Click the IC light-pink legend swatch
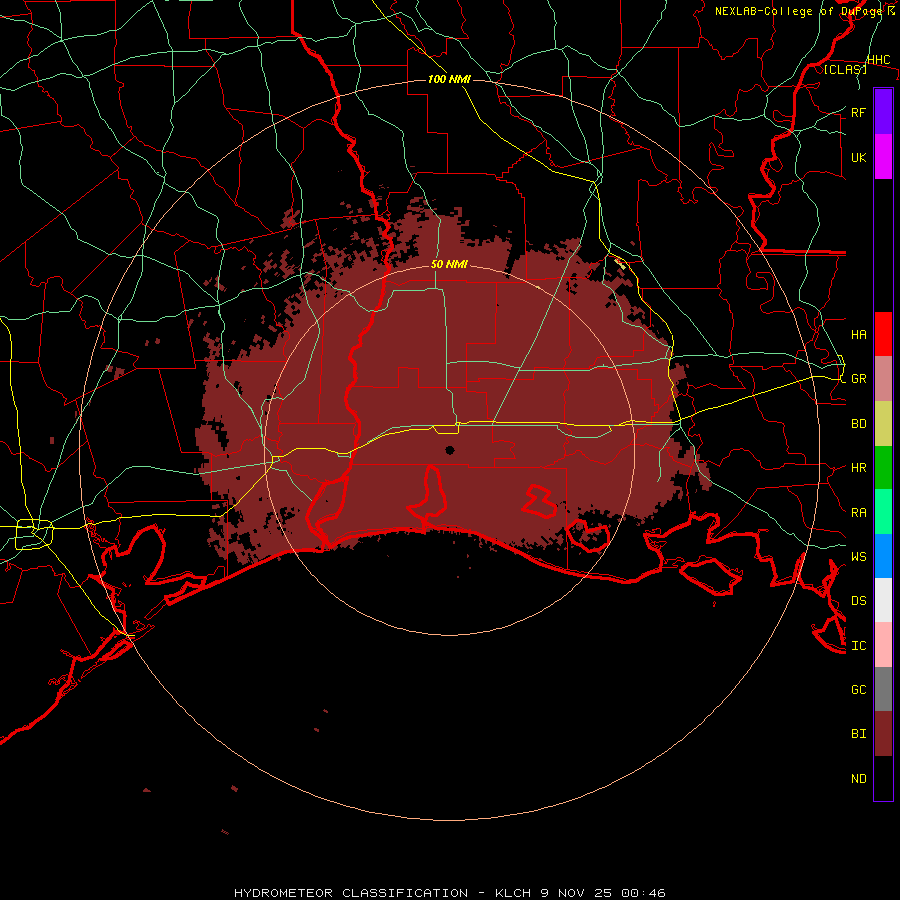The height and width of the screenshot is (900, 900). coord(883,645)
